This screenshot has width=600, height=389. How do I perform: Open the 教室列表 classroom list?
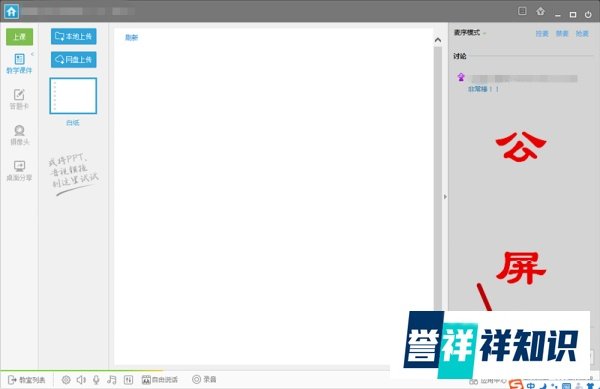point(26,379)
